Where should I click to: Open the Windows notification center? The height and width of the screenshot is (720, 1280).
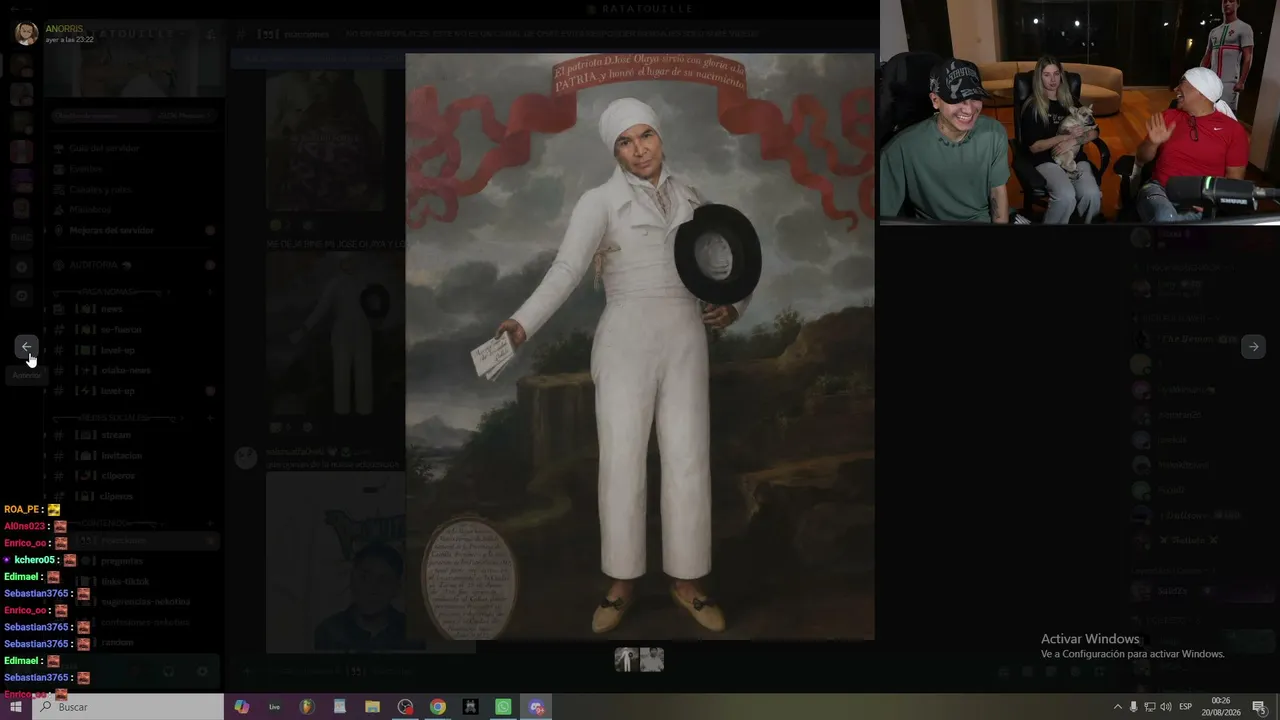point(1260,707)
